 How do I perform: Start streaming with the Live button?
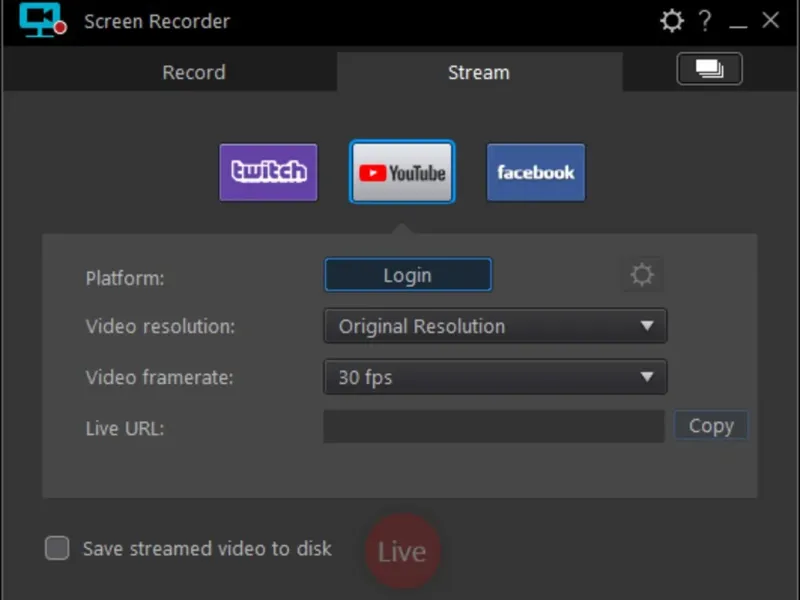[403, 552]
